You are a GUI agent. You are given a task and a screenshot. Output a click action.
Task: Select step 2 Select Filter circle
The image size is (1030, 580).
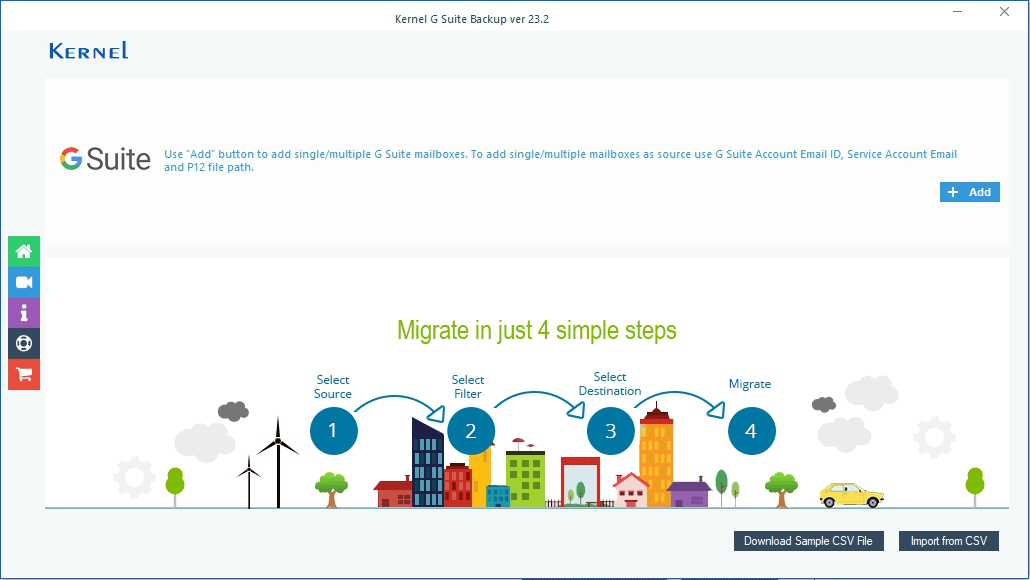471,431
